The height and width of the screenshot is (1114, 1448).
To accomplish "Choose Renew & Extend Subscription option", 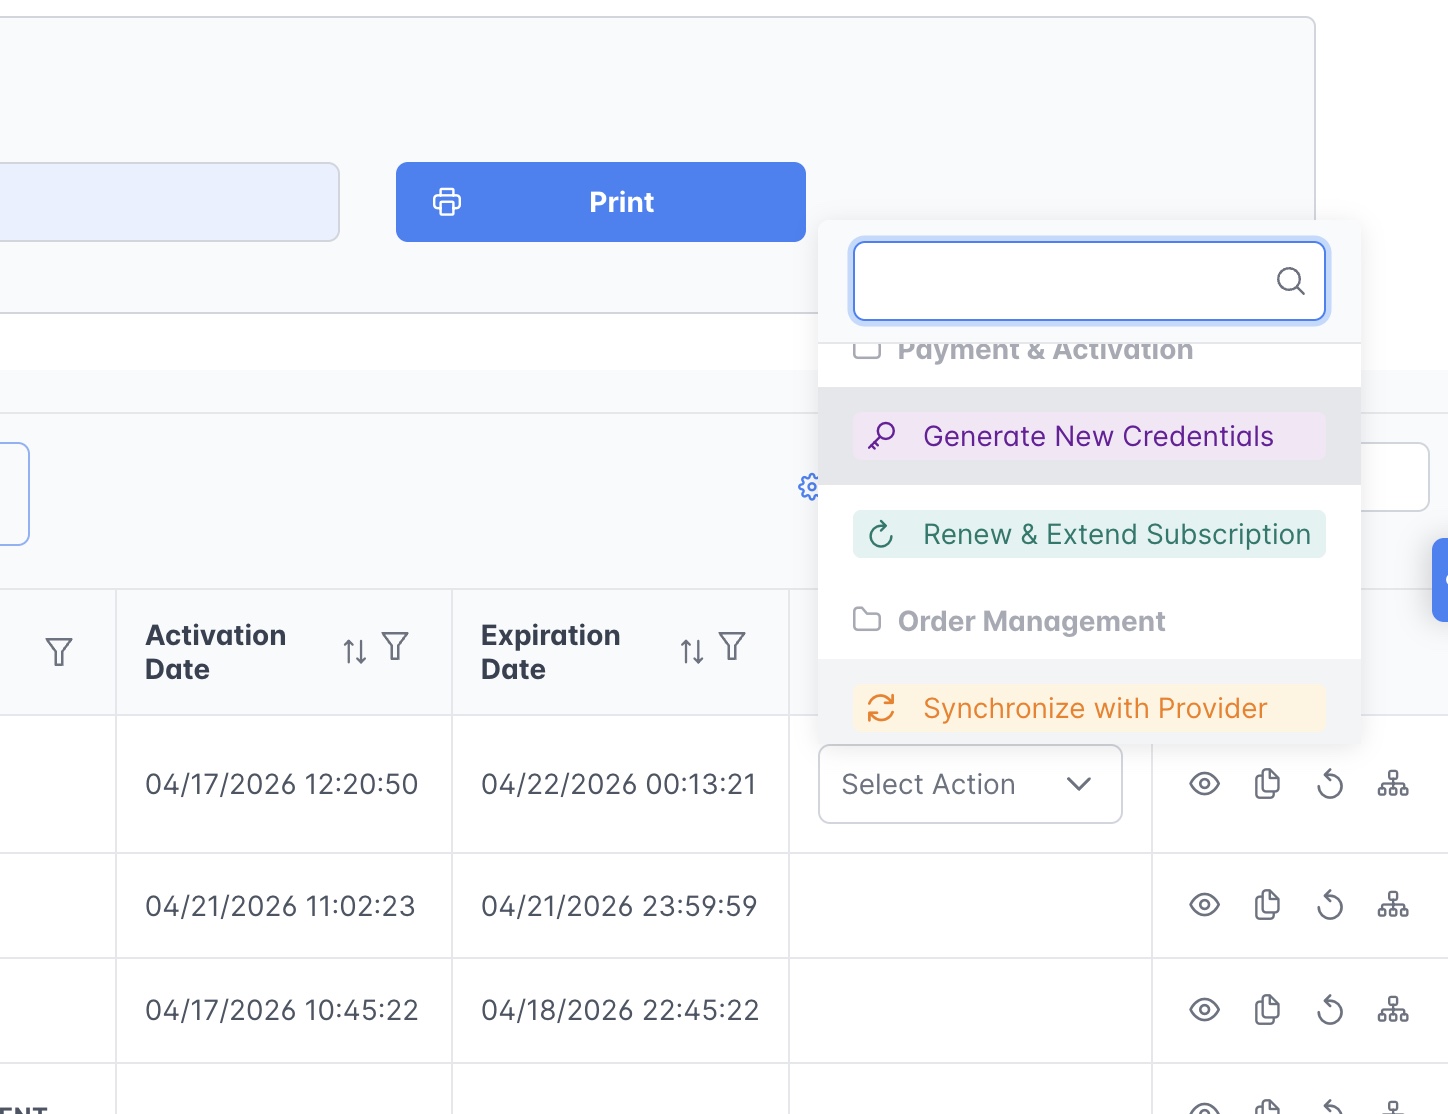I will pos(1089,534).
